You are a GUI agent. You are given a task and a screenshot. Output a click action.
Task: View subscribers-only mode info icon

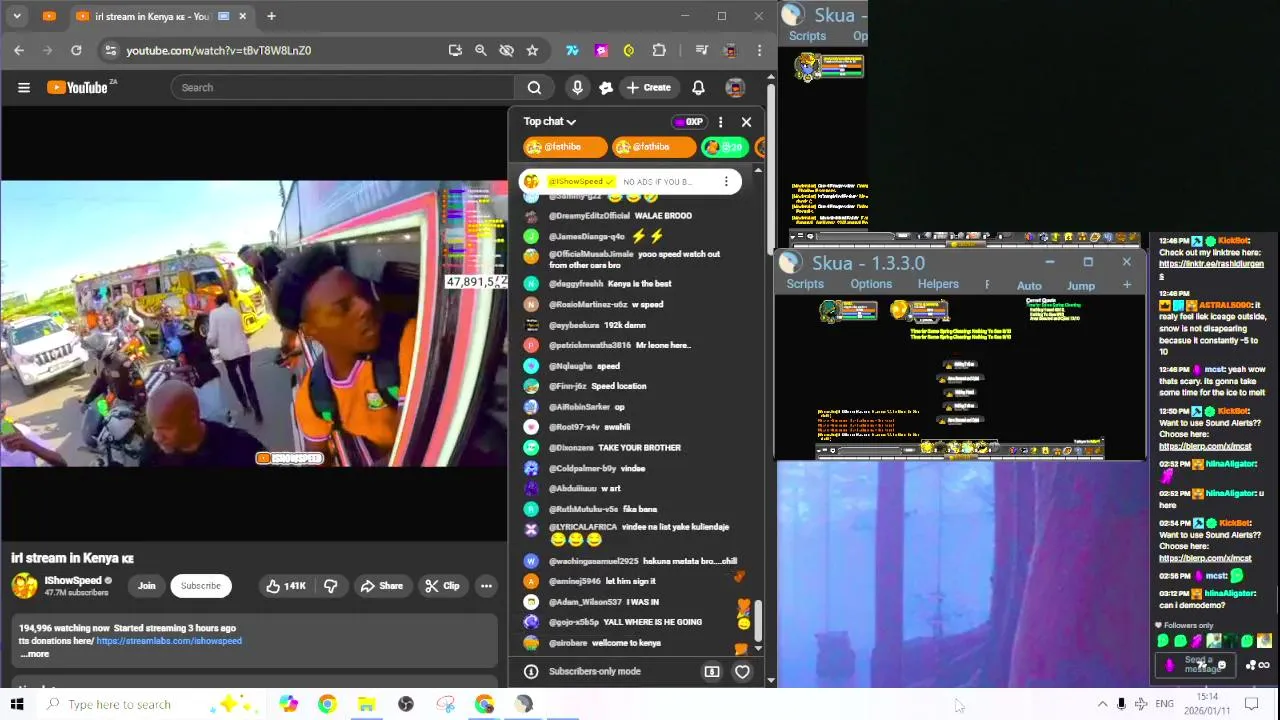pos(531,672)
